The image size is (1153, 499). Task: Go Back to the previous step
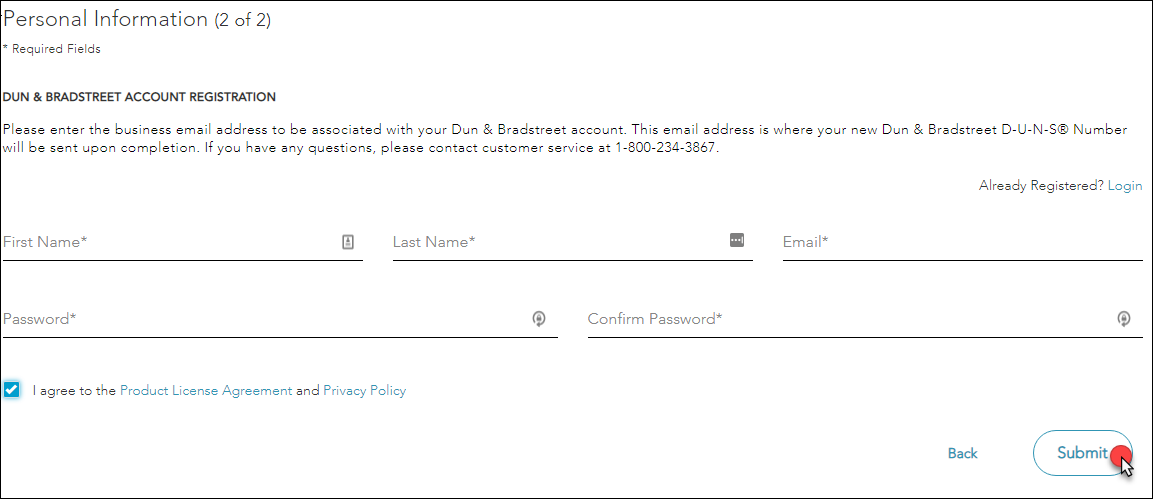click(962, 454)
